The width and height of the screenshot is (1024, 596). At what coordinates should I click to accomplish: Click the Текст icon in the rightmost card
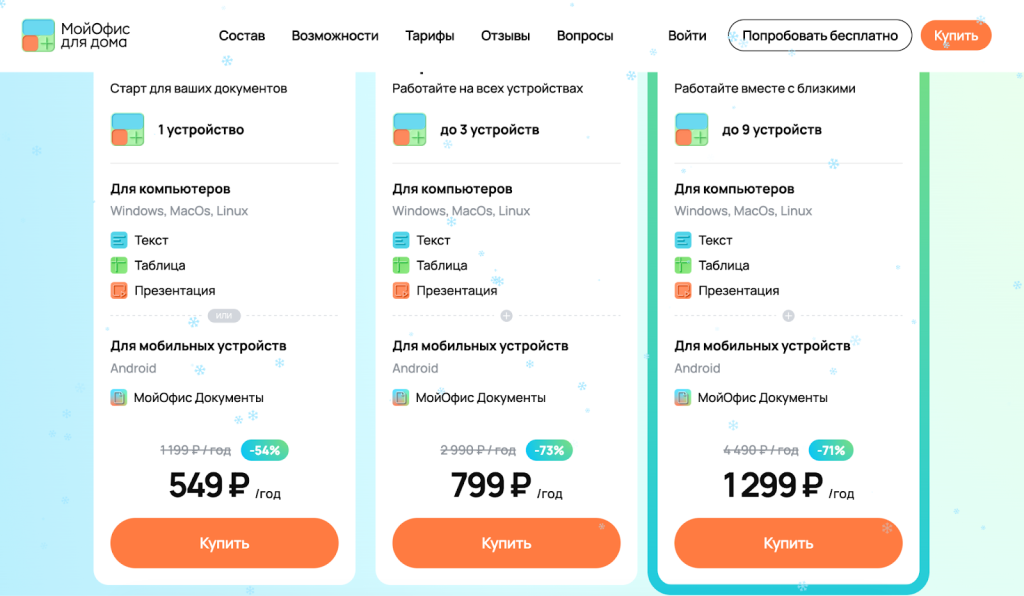(x=686, y=240)
